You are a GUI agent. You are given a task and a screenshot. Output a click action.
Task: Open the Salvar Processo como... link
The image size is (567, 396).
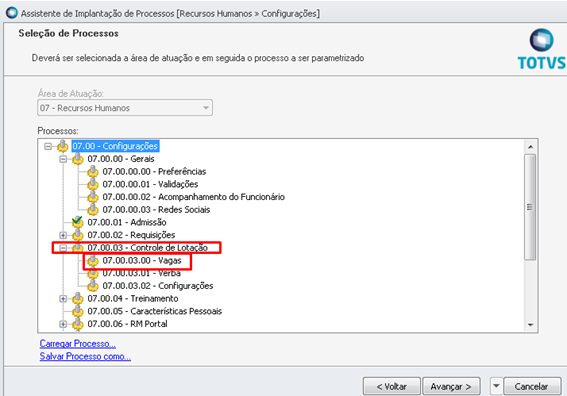[85, 356]
